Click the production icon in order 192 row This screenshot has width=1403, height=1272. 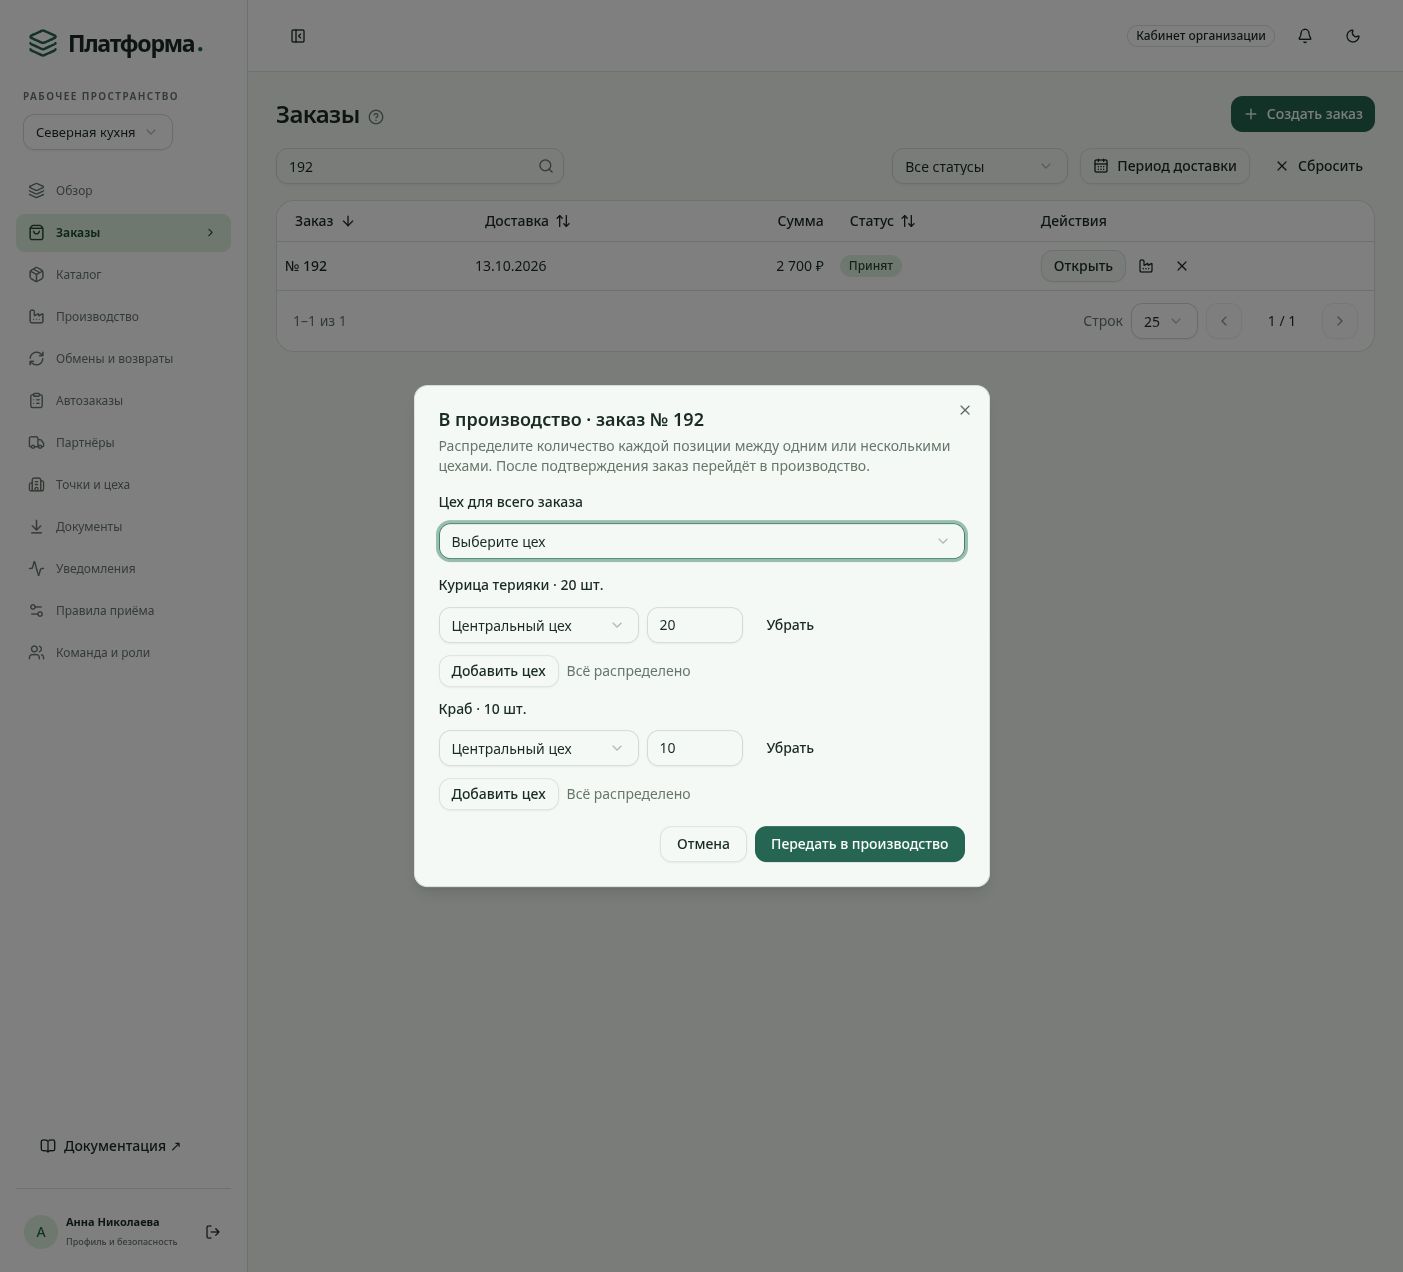[x=1146, y=266]
